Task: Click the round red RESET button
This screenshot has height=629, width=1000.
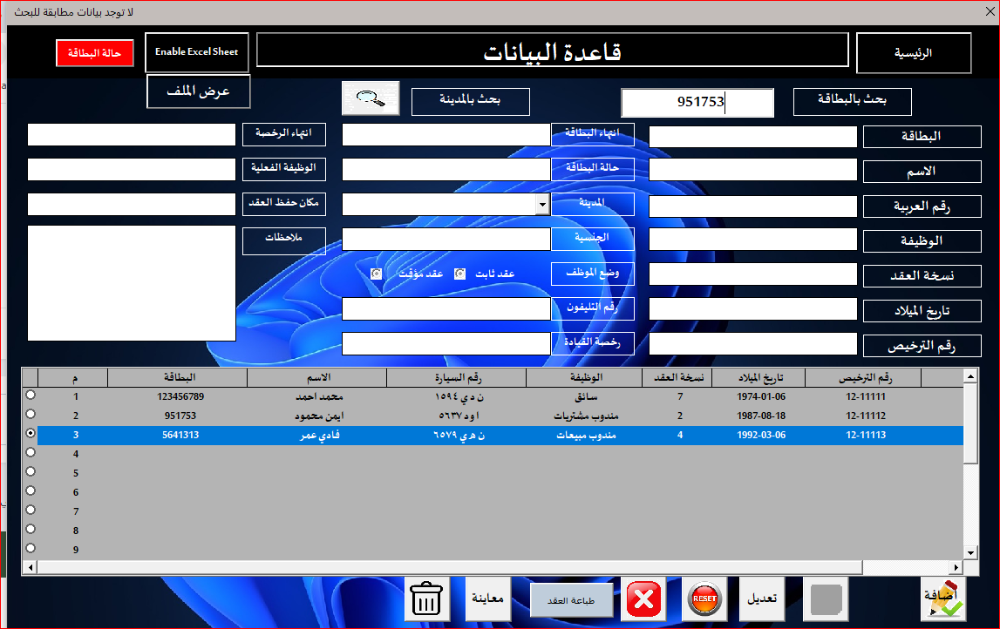Action: (704, 600)
